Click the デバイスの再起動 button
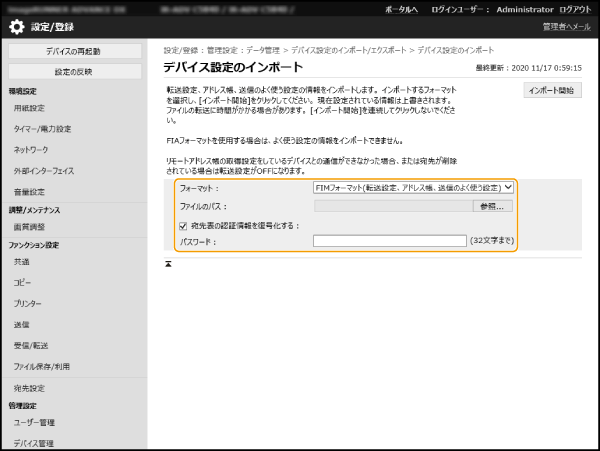The width and height of the screenshot is (600, 451). pyautogui.click(x=72, y=51)
